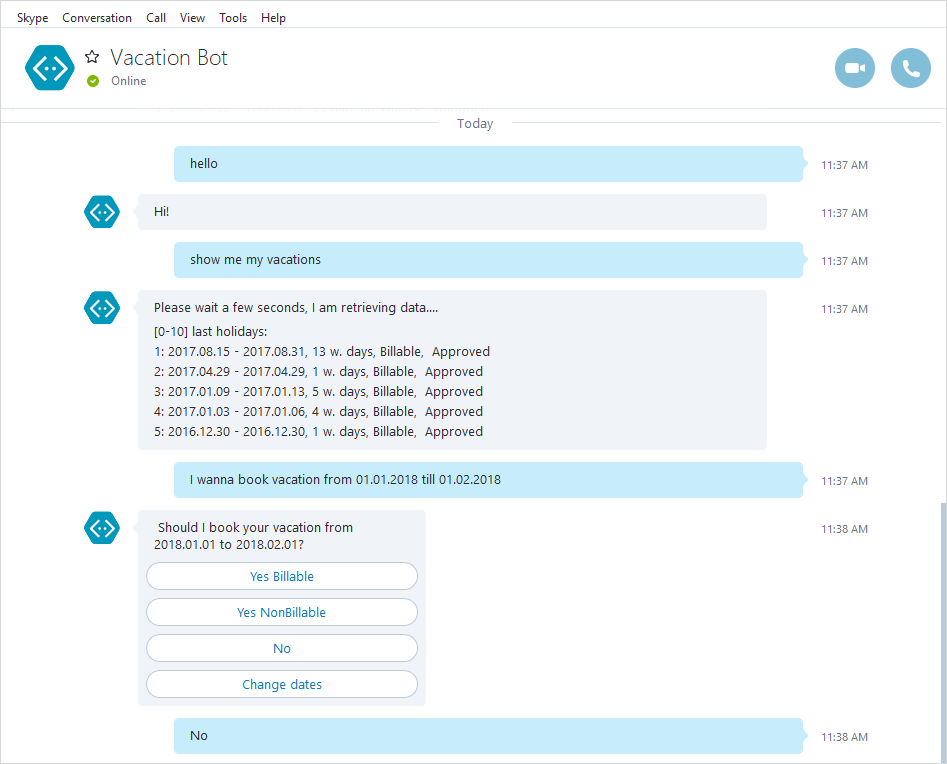Click the bot avatar next to the vacation list
Image resolution: width=947 pixels, height=764 pixels.
(x=101, y=308)
